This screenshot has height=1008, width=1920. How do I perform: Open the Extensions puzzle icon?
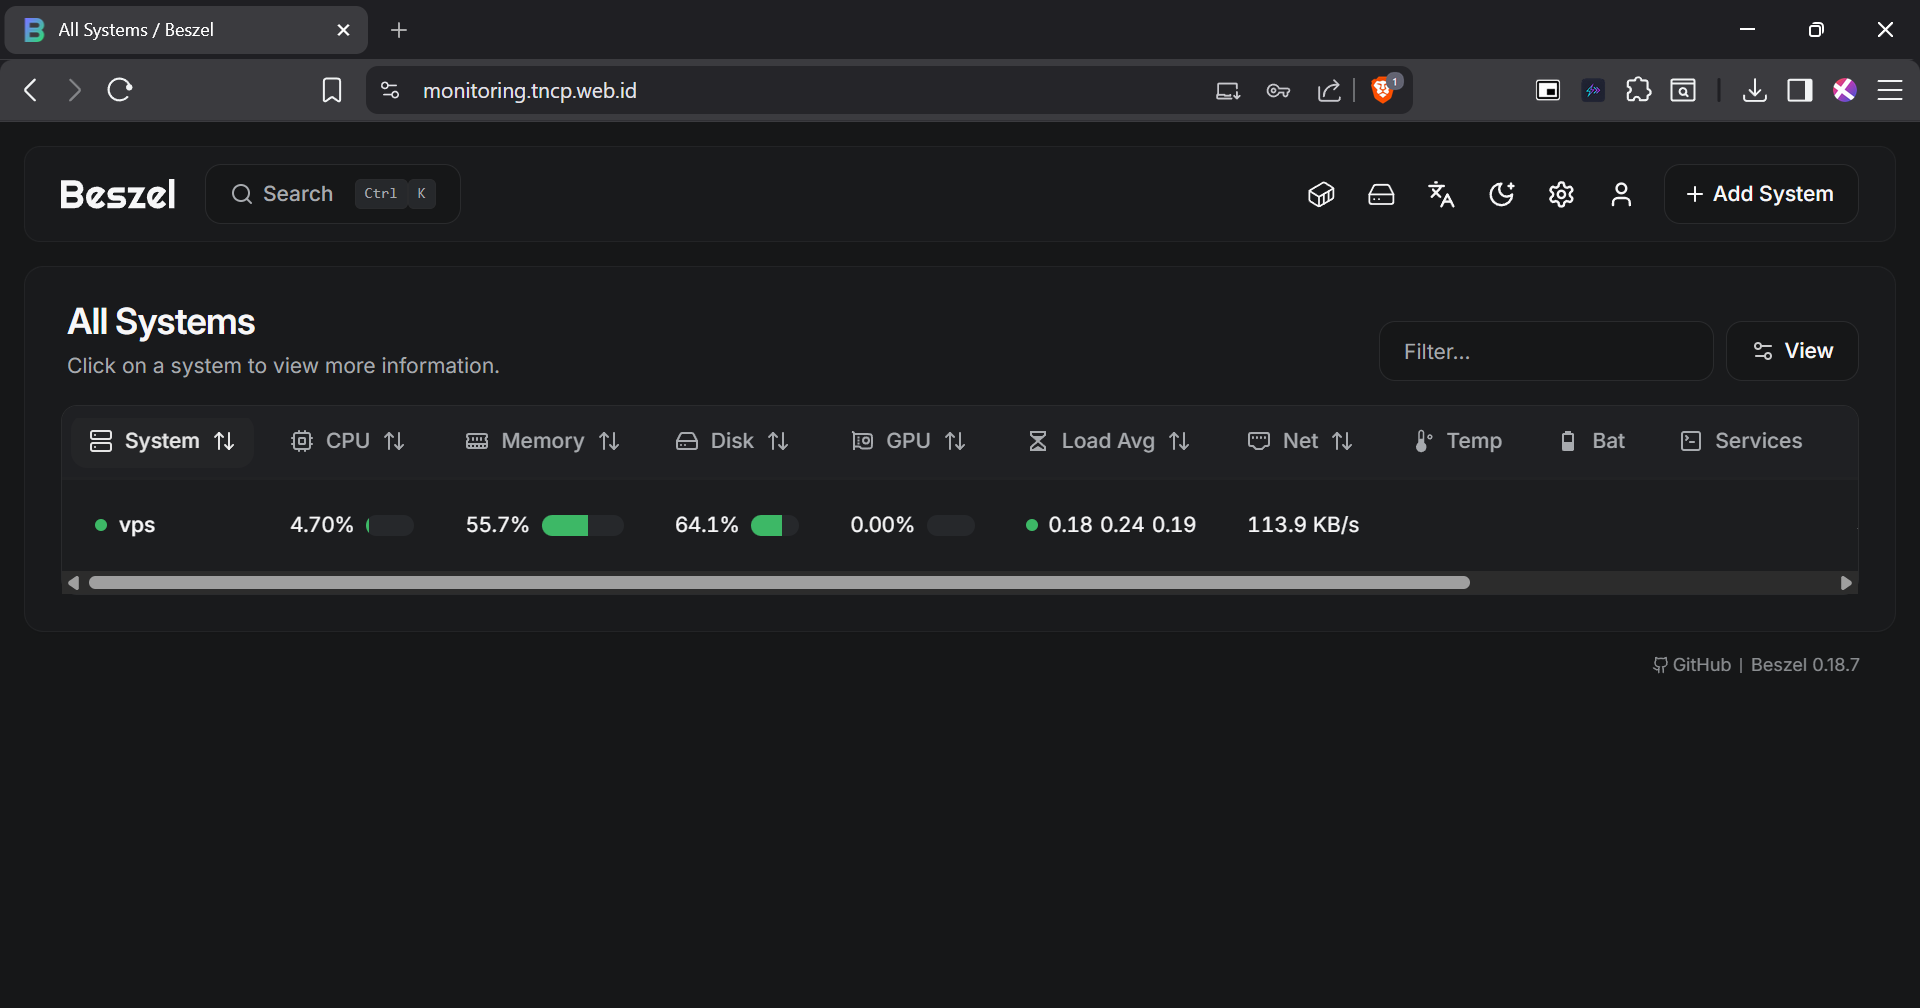click(x=1639, y=91)
